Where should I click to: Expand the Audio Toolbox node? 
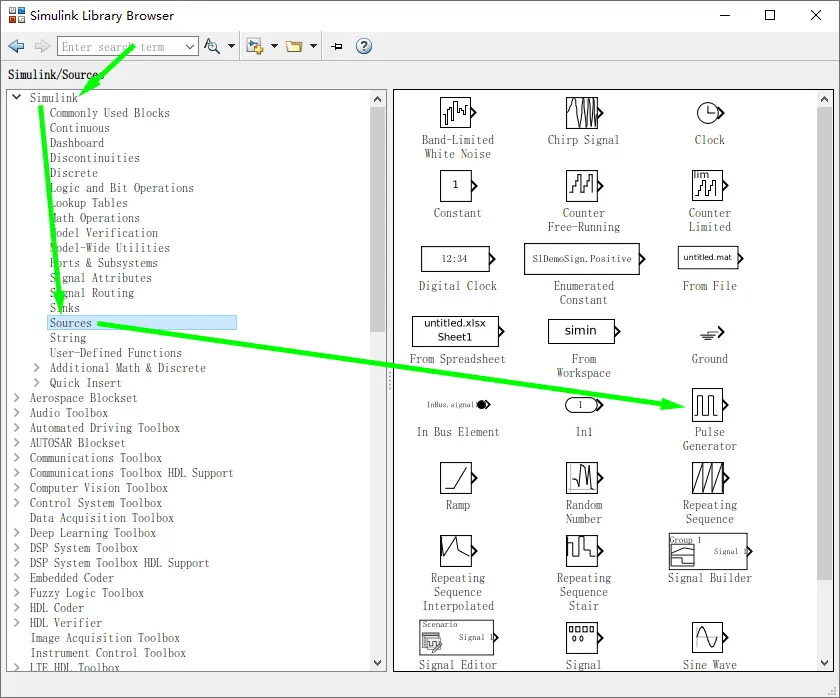pyautogui.click(x=17, y=412)
